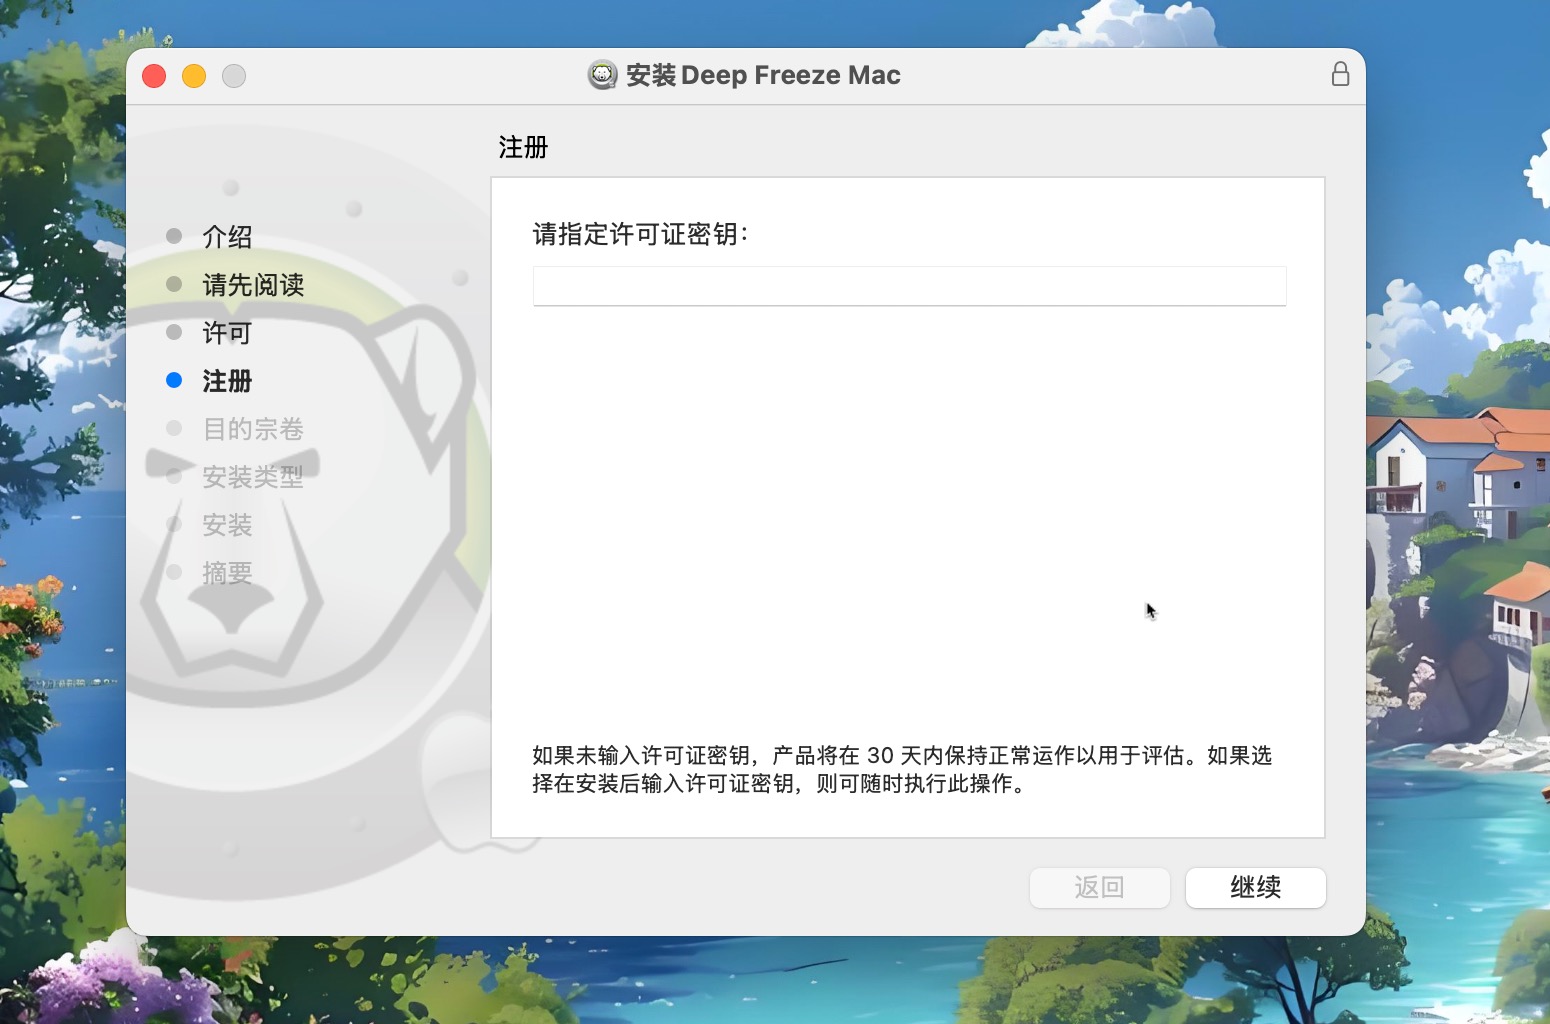Click the blue bullet beside 注册 step
Viewport: 1550px width, 1024px height.
[174, 380]
